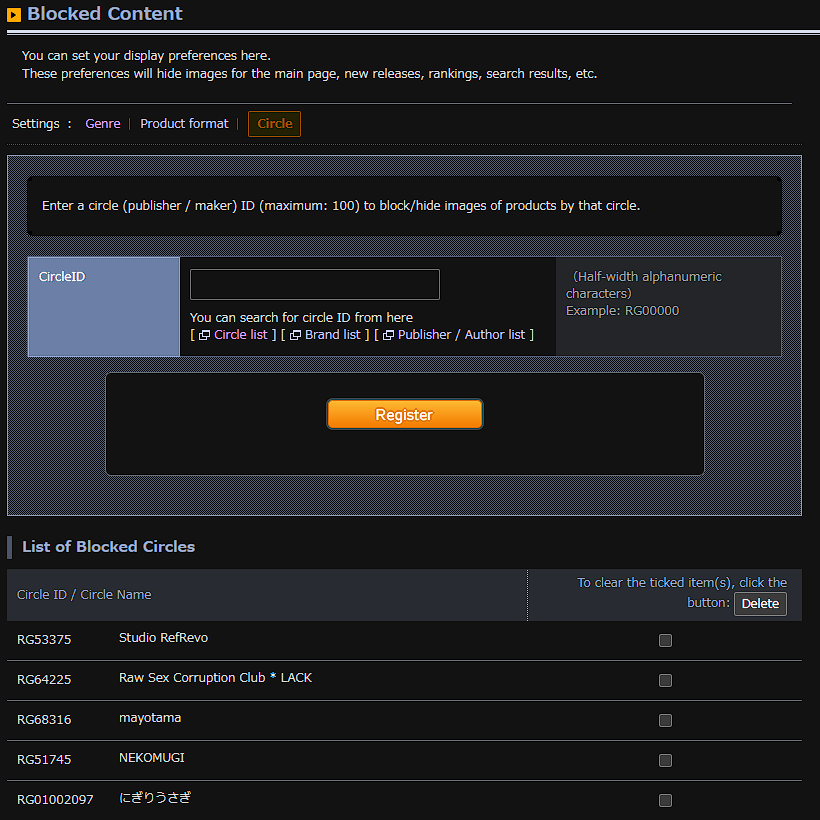Click the Example: RG00000 hint text

(x=622, y=311)
